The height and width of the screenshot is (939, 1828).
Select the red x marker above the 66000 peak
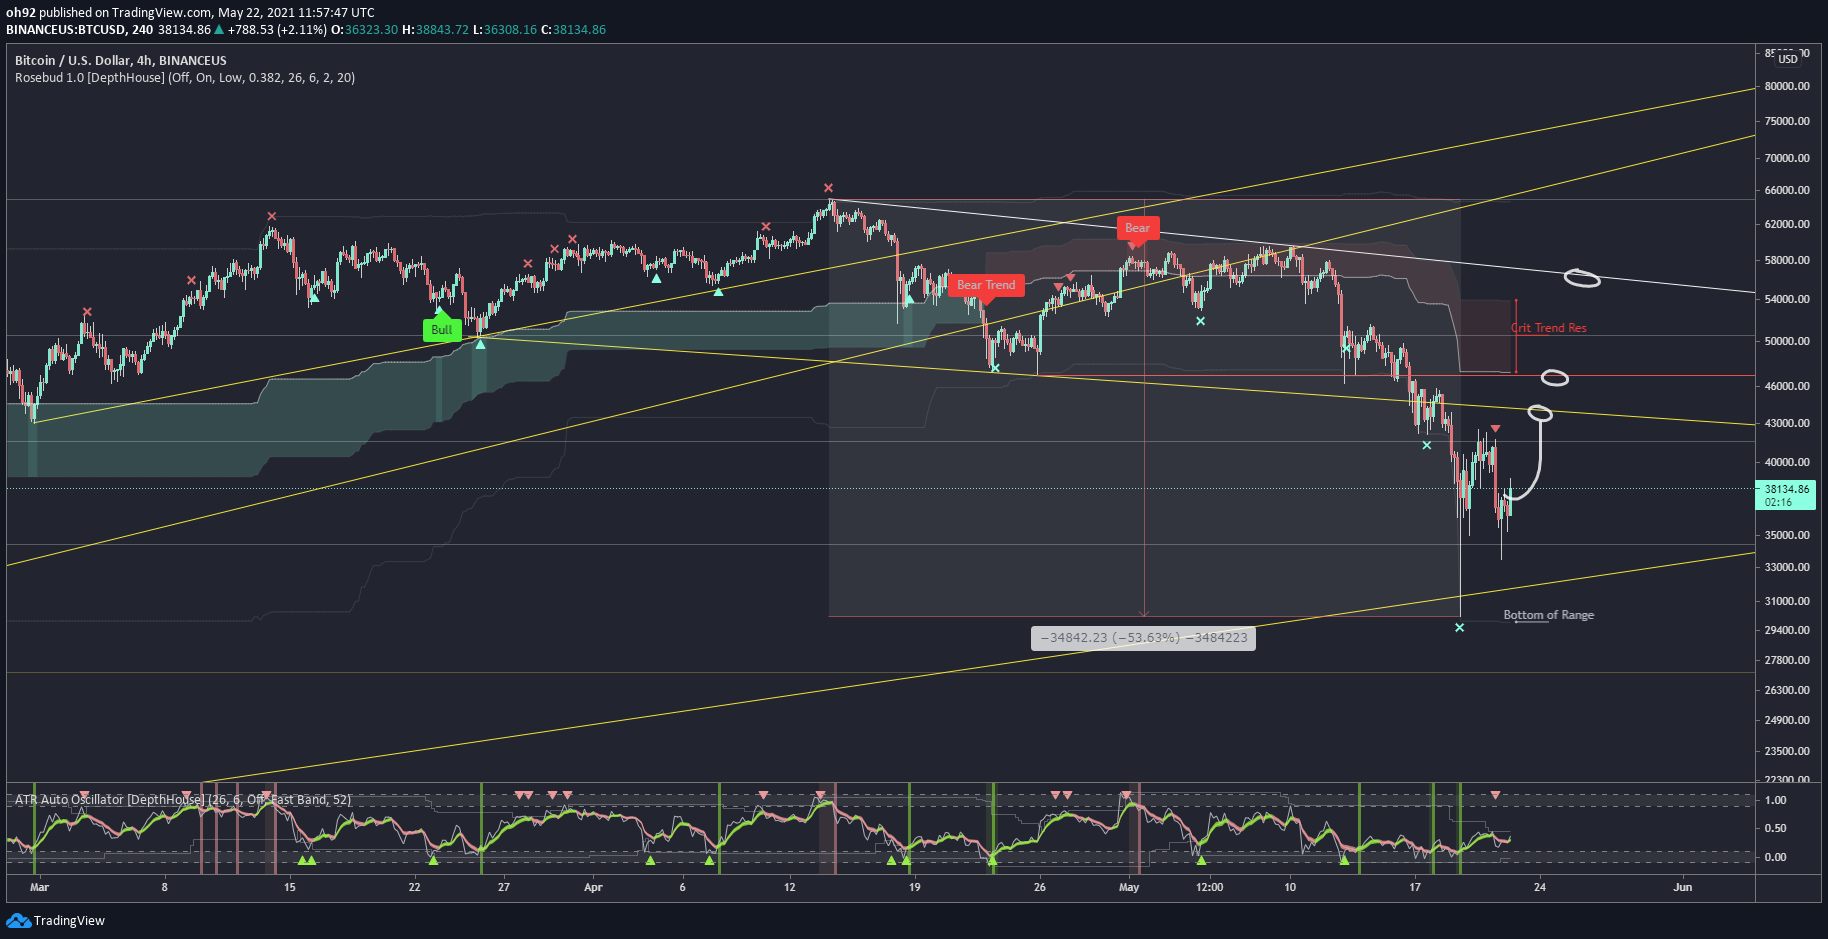pos(828,188)
